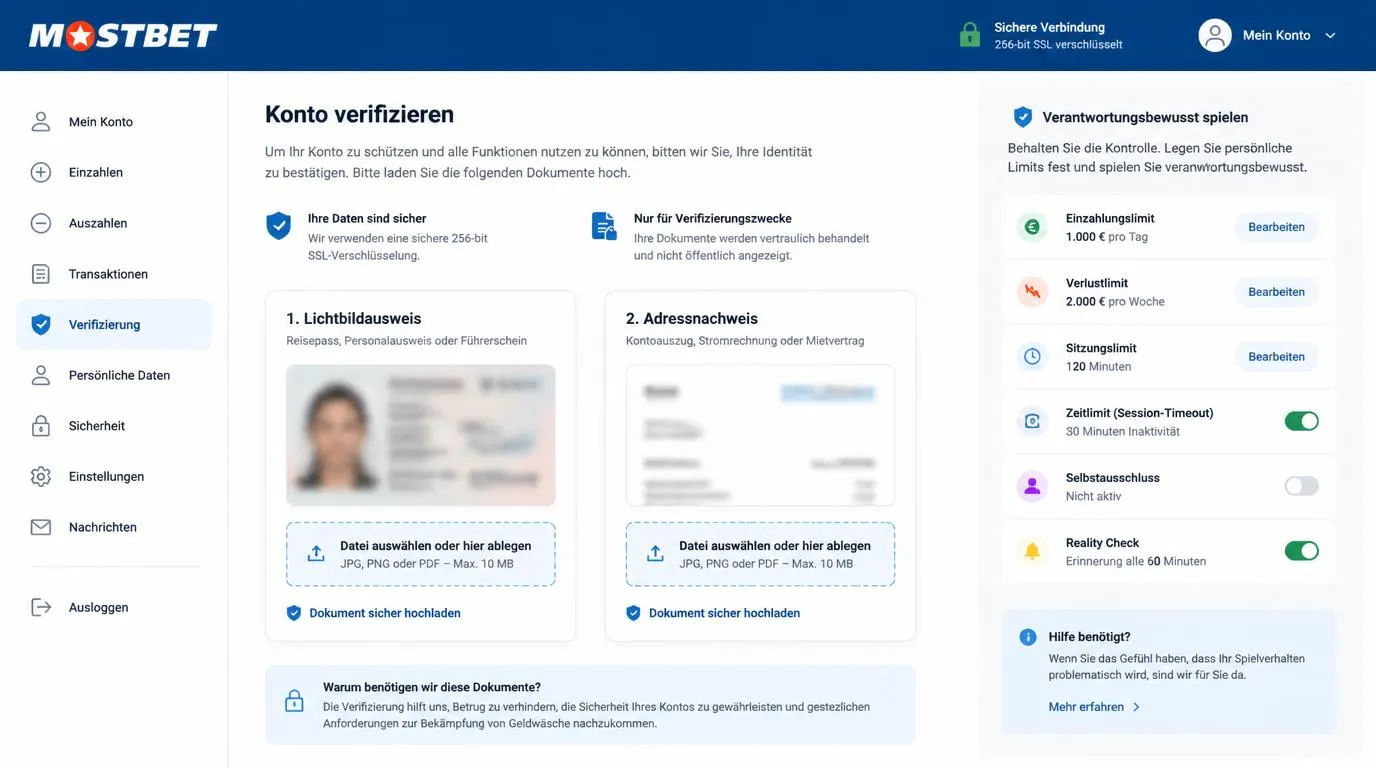Expand the Mein Konto header dropdown chevron

click(1330, 35)
